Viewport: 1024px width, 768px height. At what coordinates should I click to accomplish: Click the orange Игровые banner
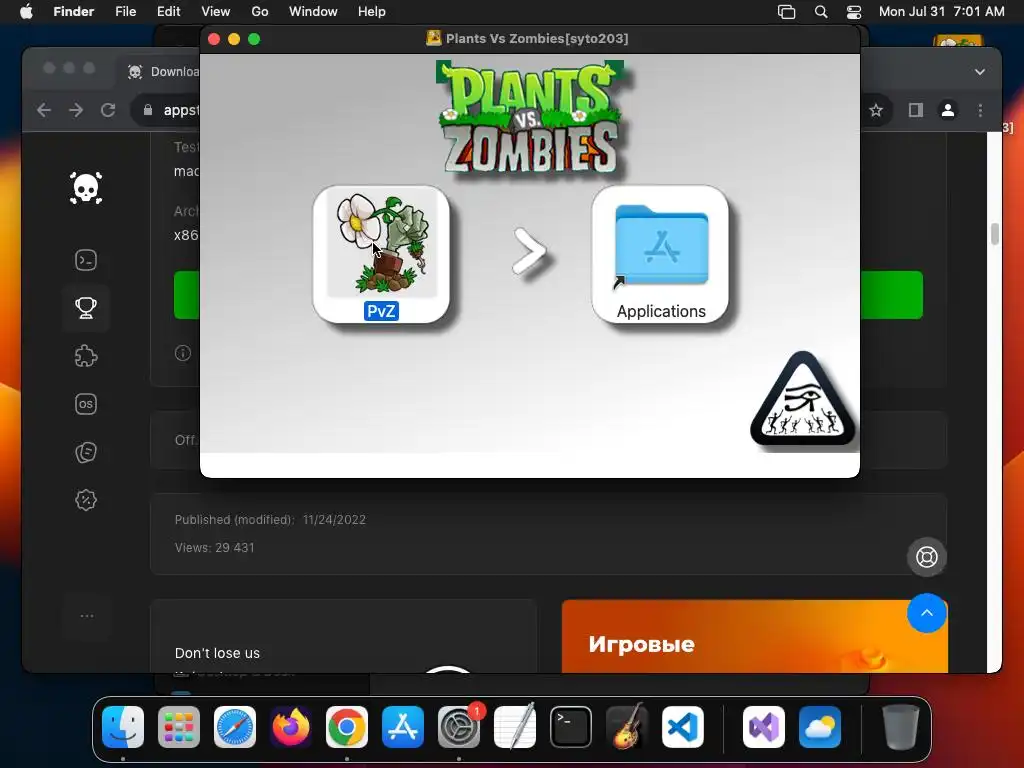coord(754,637)
